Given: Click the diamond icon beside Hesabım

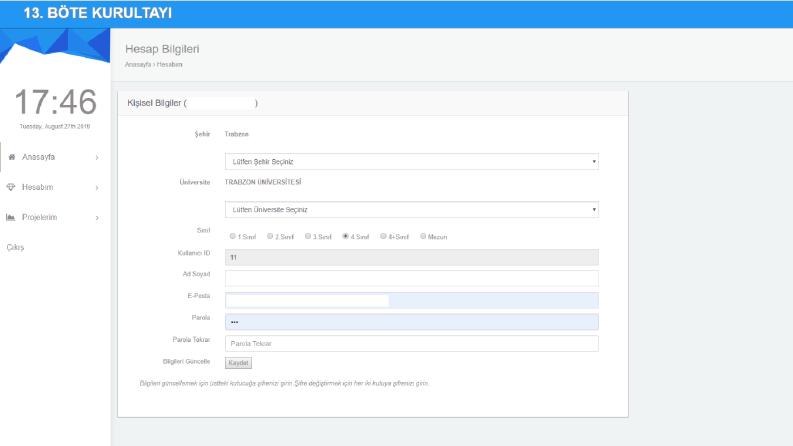Looking at the screenshot, I should (x=11, y=187).
